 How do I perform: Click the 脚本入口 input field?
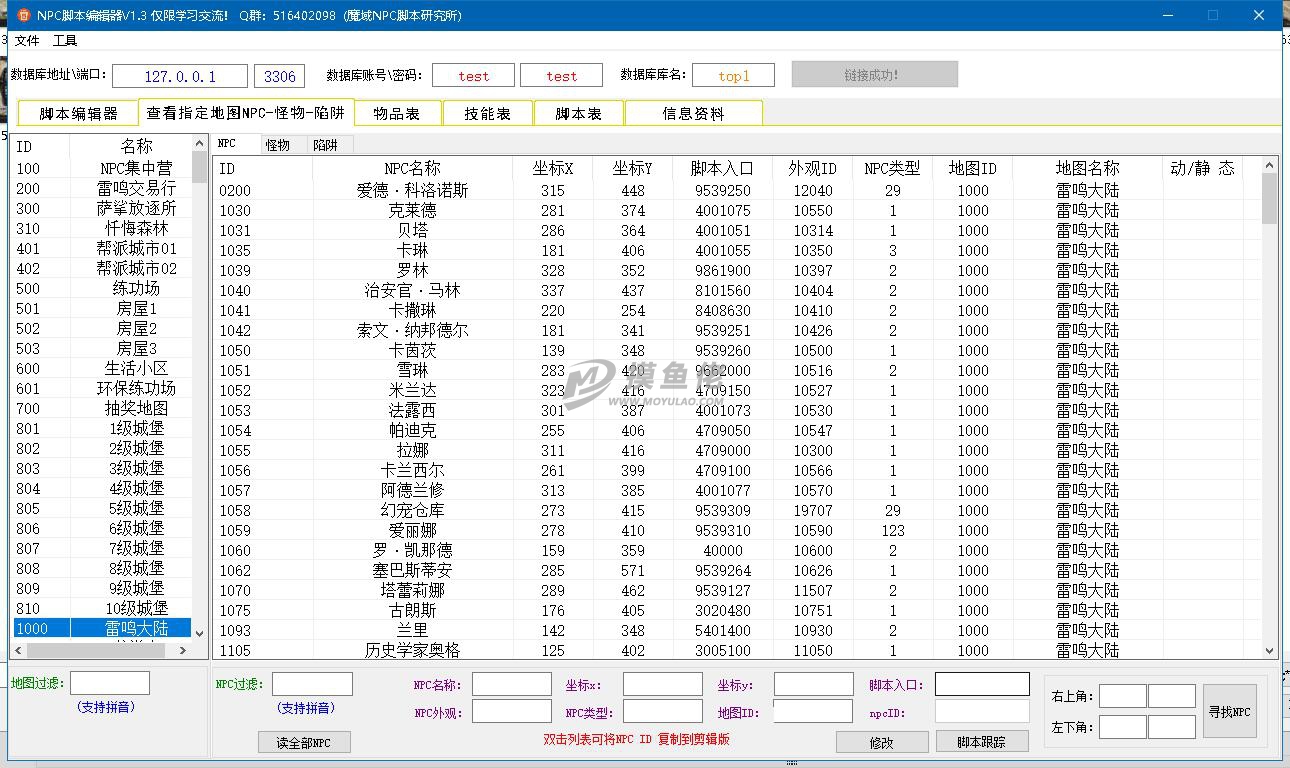(x=982, y=684)
